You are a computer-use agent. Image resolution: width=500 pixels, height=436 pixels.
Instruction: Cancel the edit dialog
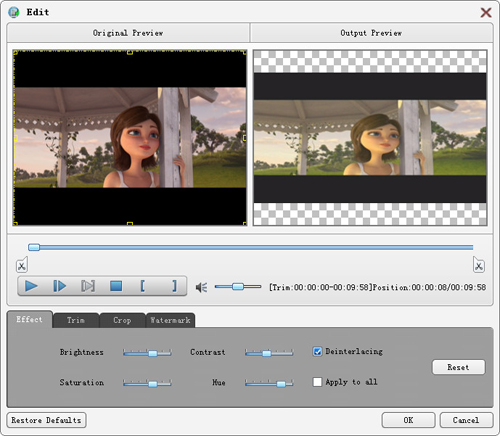[x=466, y=420]
